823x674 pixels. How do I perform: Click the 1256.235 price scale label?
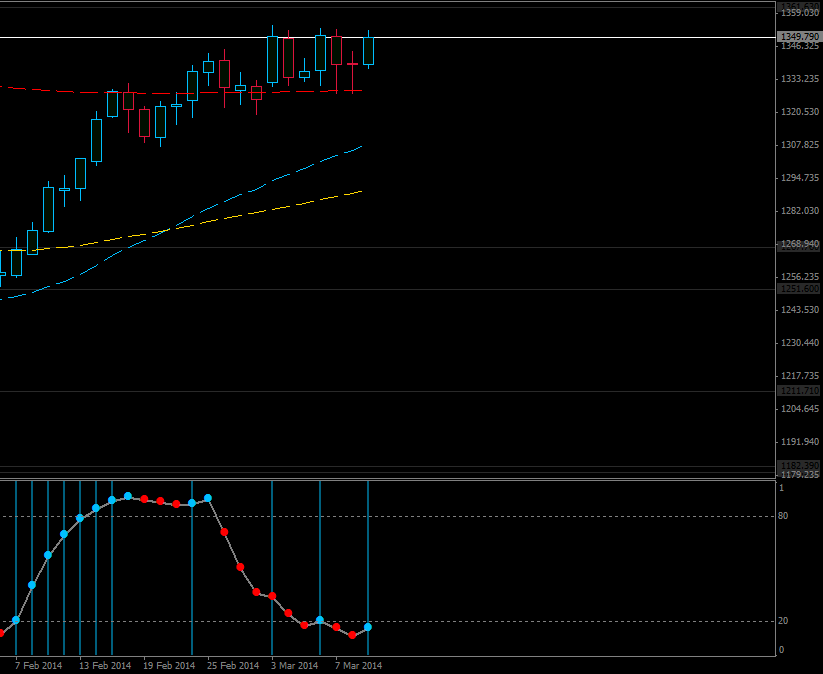click(x=800, y=277)
